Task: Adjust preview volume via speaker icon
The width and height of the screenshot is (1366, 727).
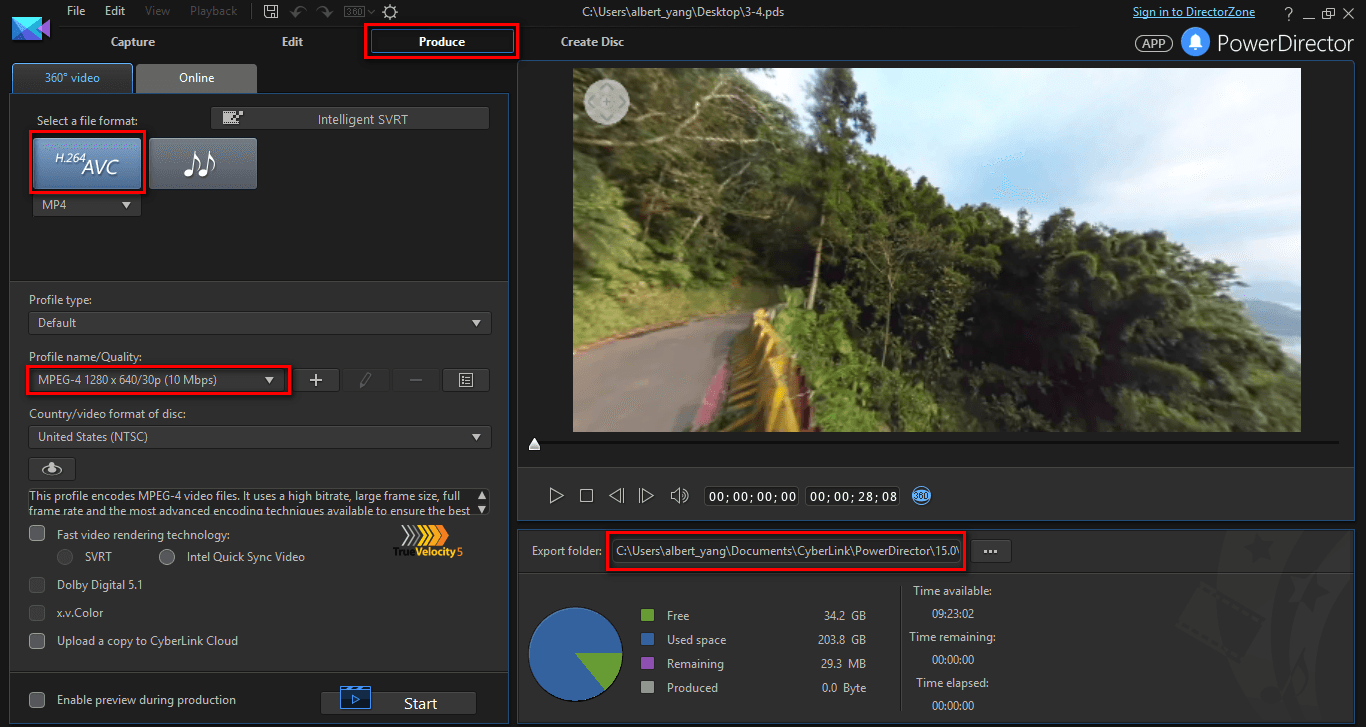Action: coord(680,495)
